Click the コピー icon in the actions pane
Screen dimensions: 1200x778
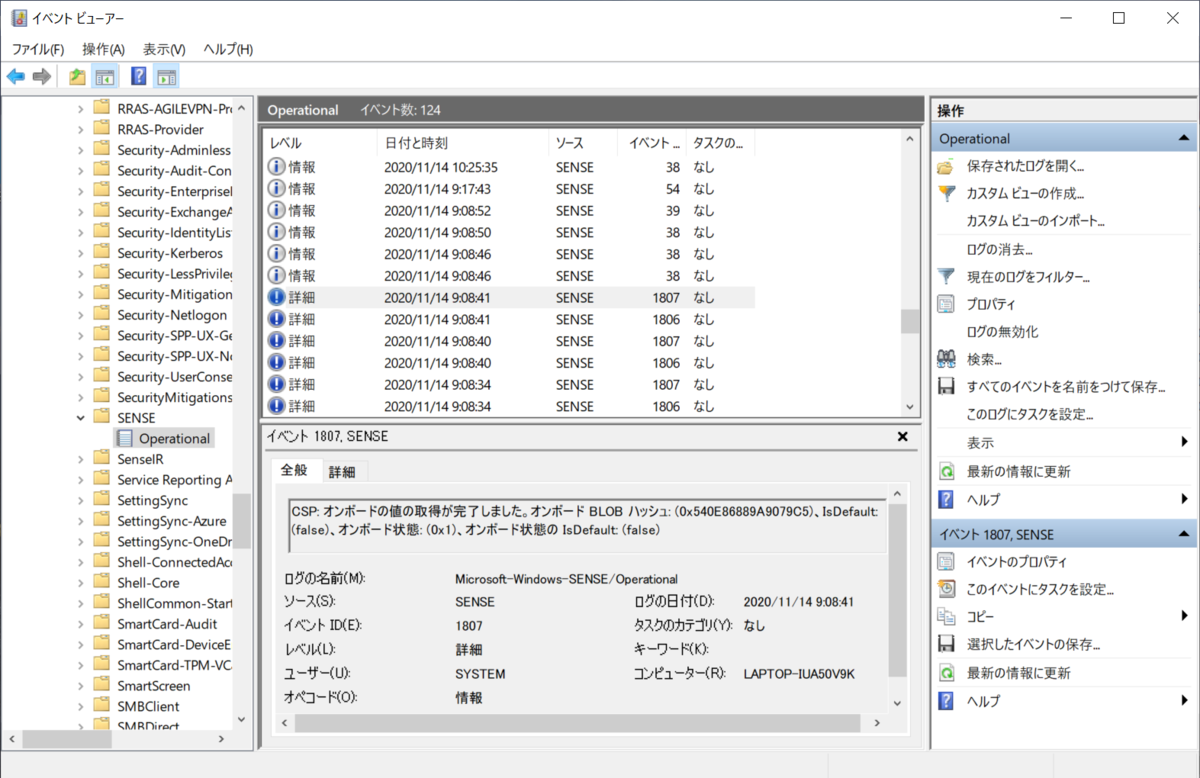[x=946, y=617]
